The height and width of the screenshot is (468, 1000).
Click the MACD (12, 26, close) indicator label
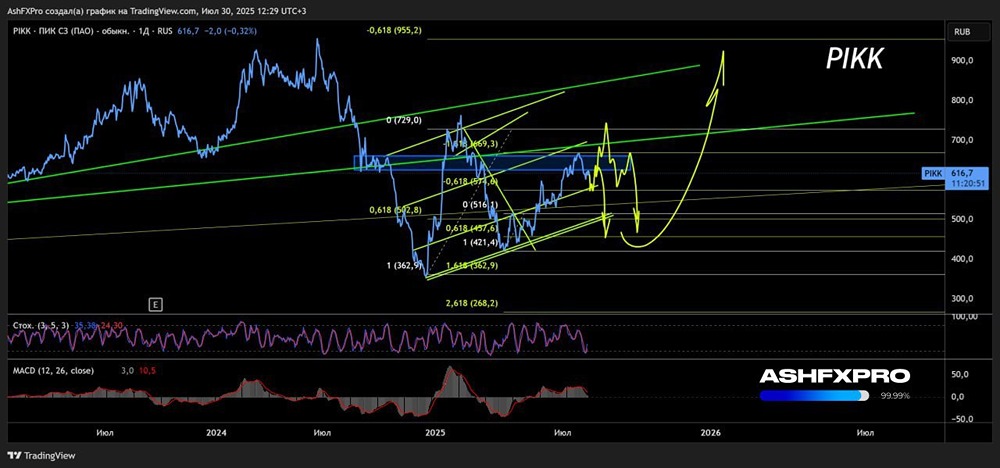click(x=53, y=370)
